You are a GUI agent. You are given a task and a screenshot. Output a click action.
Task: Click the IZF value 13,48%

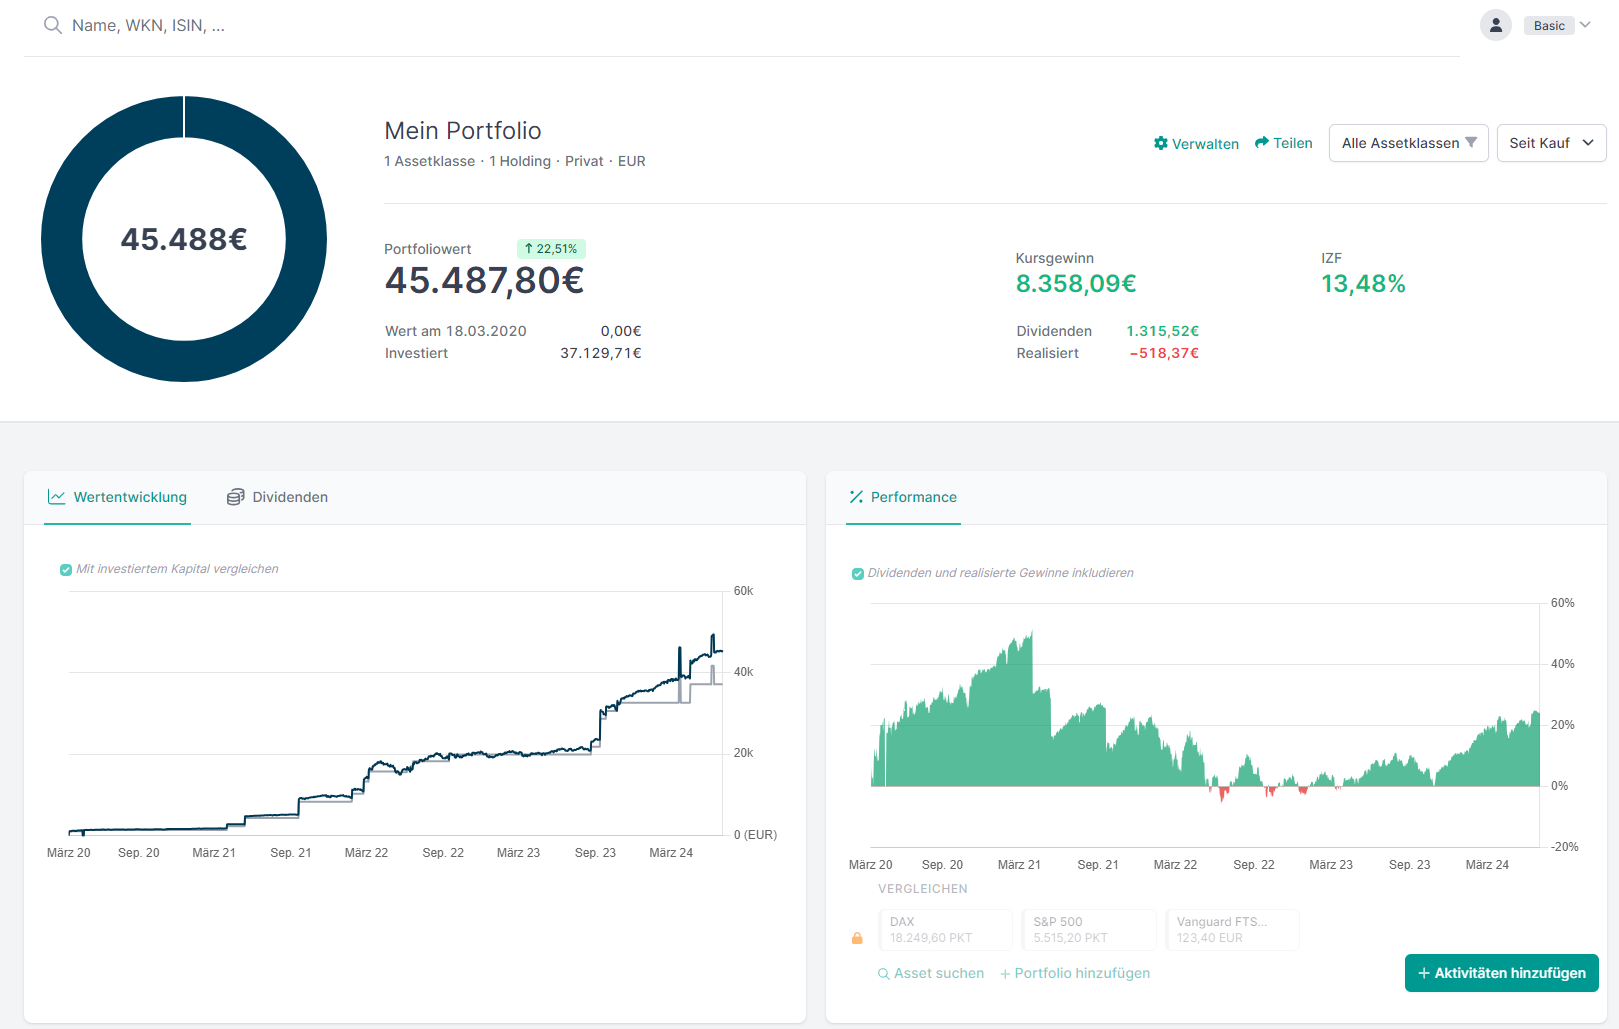point(1363,284)
